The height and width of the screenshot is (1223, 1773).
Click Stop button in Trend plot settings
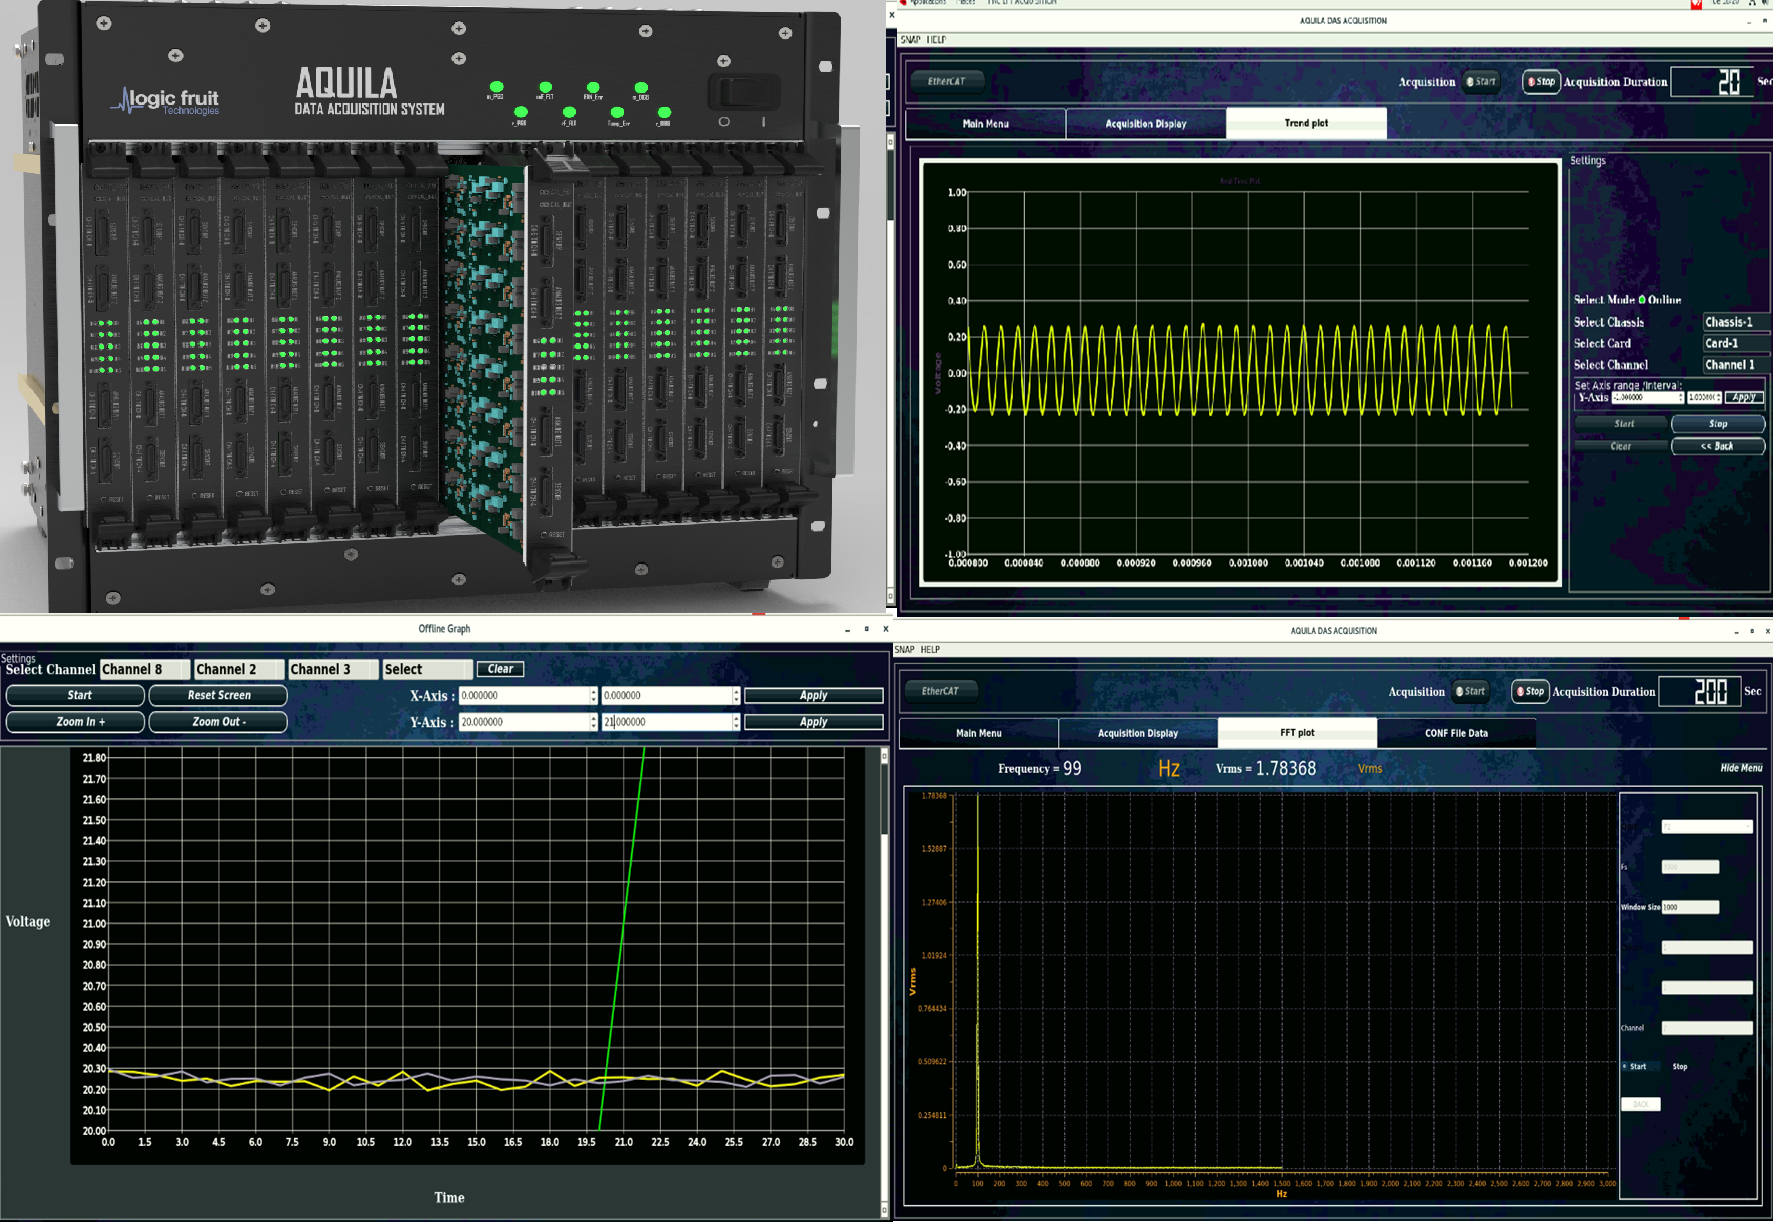click(x=1718, y=424)
